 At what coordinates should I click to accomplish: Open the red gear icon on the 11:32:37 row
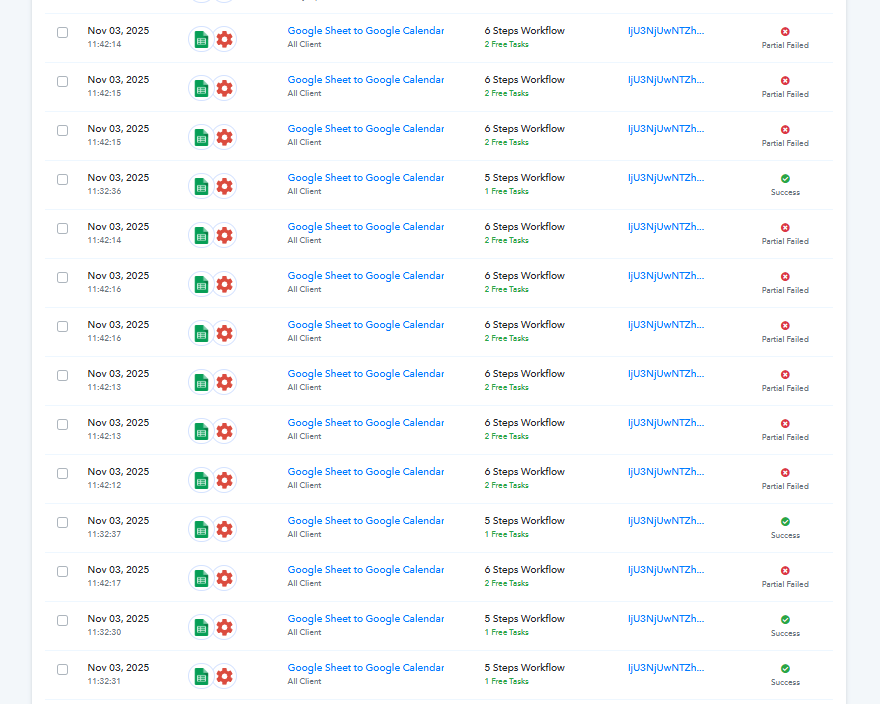click(x=224, y=529)
